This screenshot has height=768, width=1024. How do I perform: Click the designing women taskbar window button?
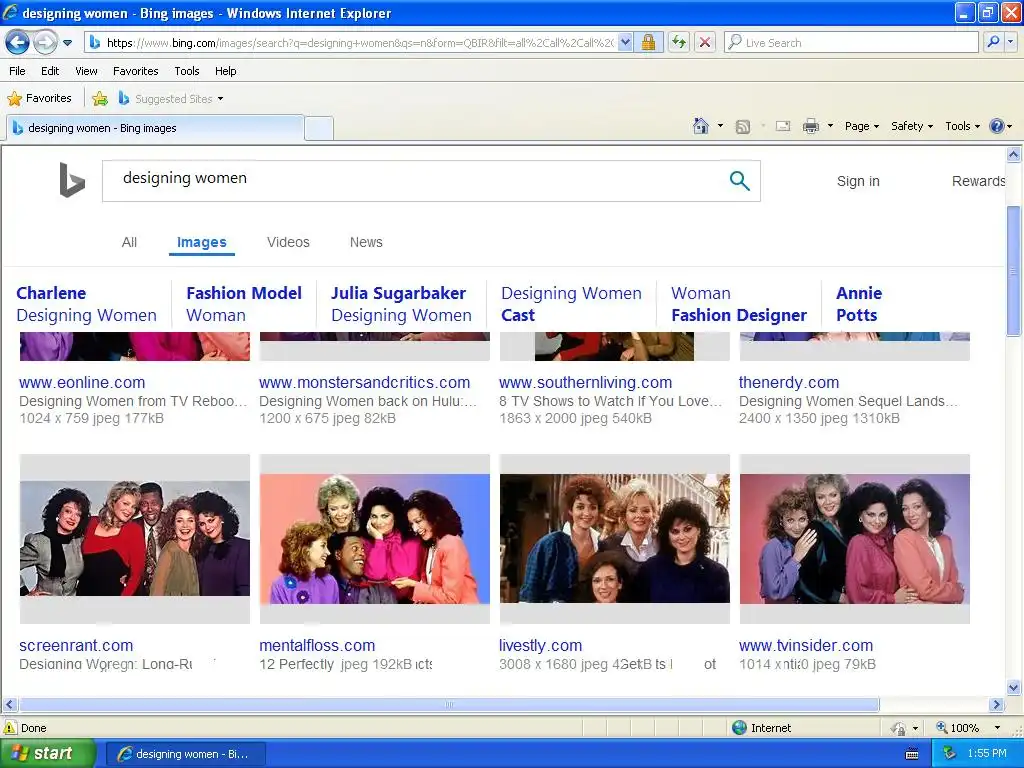point(185,754)
